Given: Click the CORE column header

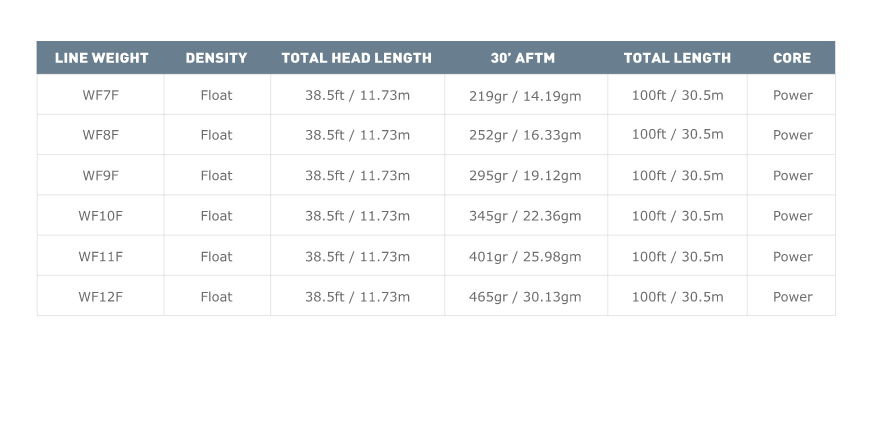Looking at the screenshot, I should pyautogui.click(x=792, y=58).
